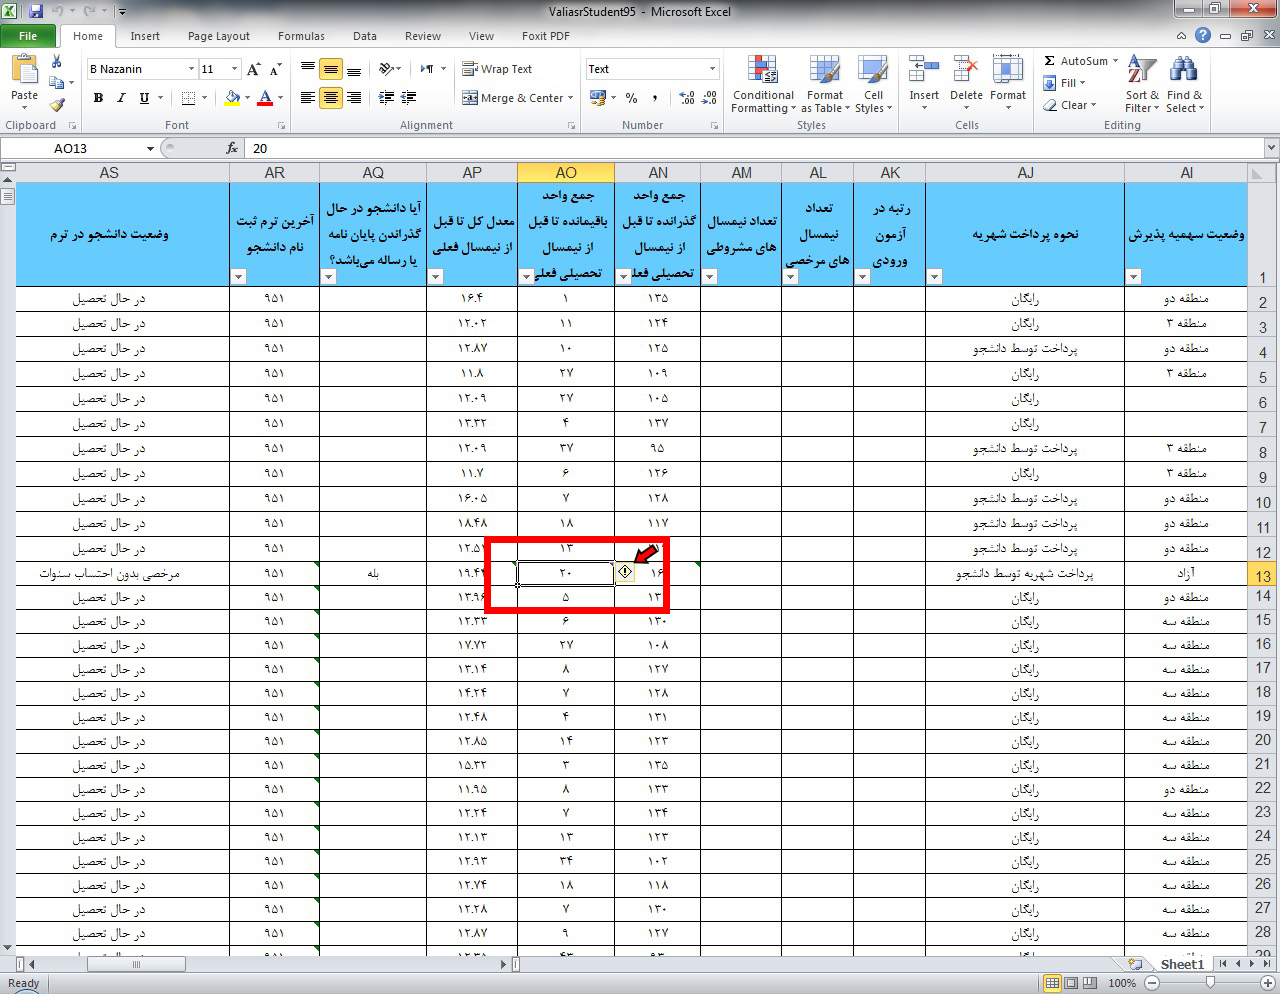Toggle Italic text formatting
The image size is (1280, 994).
(121, 98)
